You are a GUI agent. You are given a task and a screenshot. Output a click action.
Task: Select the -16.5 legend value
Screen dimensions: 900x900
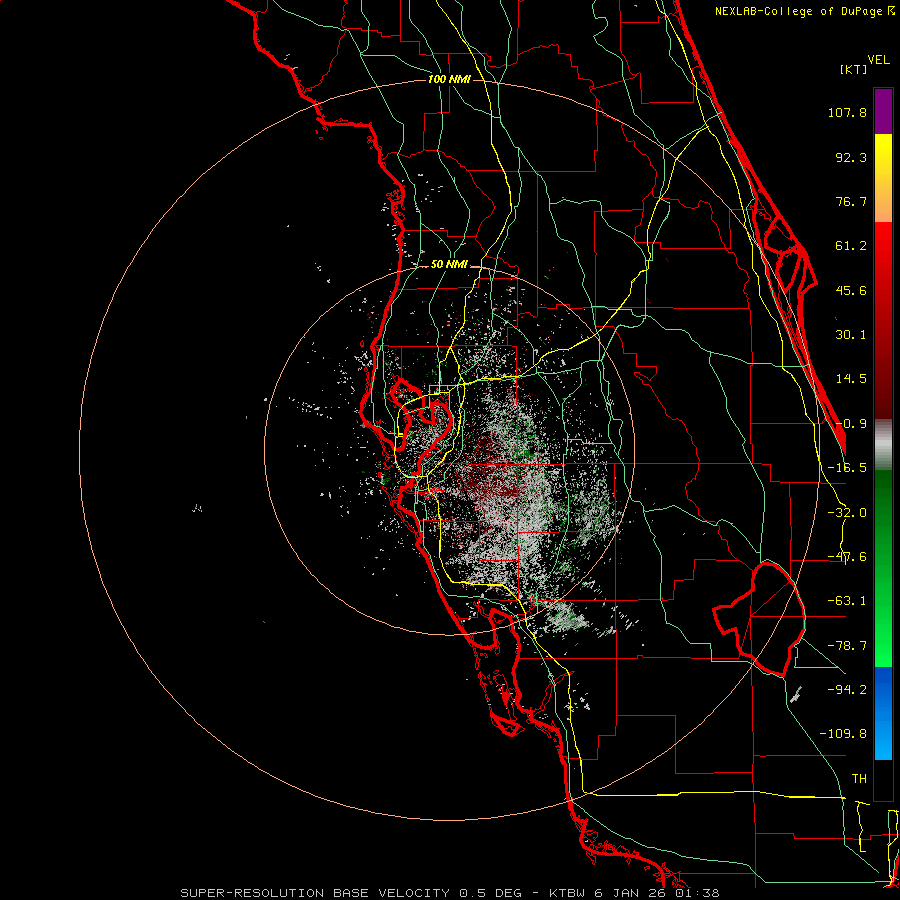click(847, 468)
